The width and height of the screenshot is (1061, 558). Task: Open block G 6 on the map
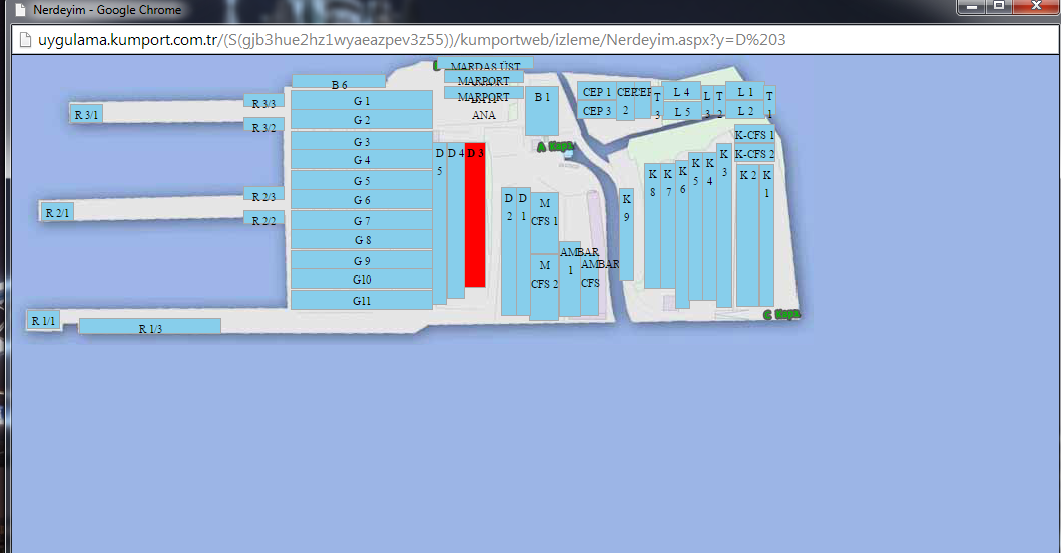362,199
